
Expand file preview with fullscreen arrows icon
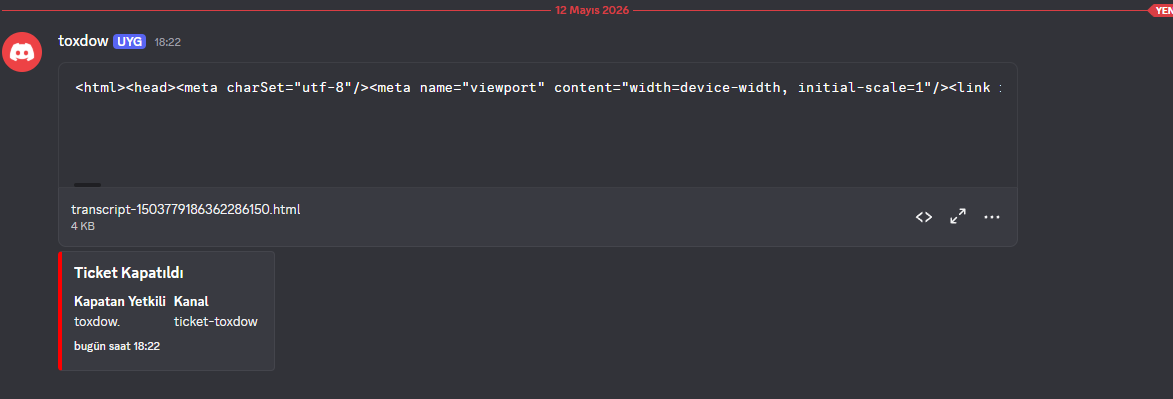tap(958, 217)
